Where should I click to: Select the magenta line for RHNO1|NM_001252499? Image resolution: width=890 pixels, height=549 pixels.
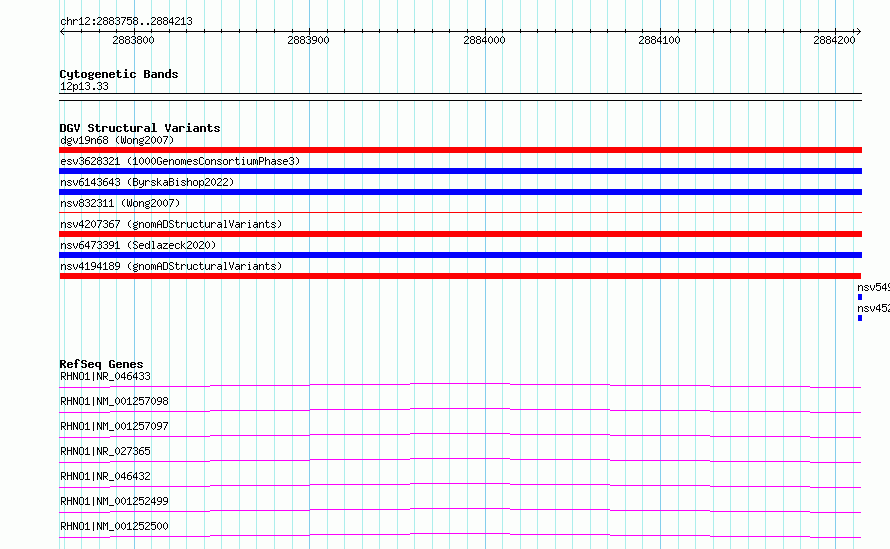(460, 510)
